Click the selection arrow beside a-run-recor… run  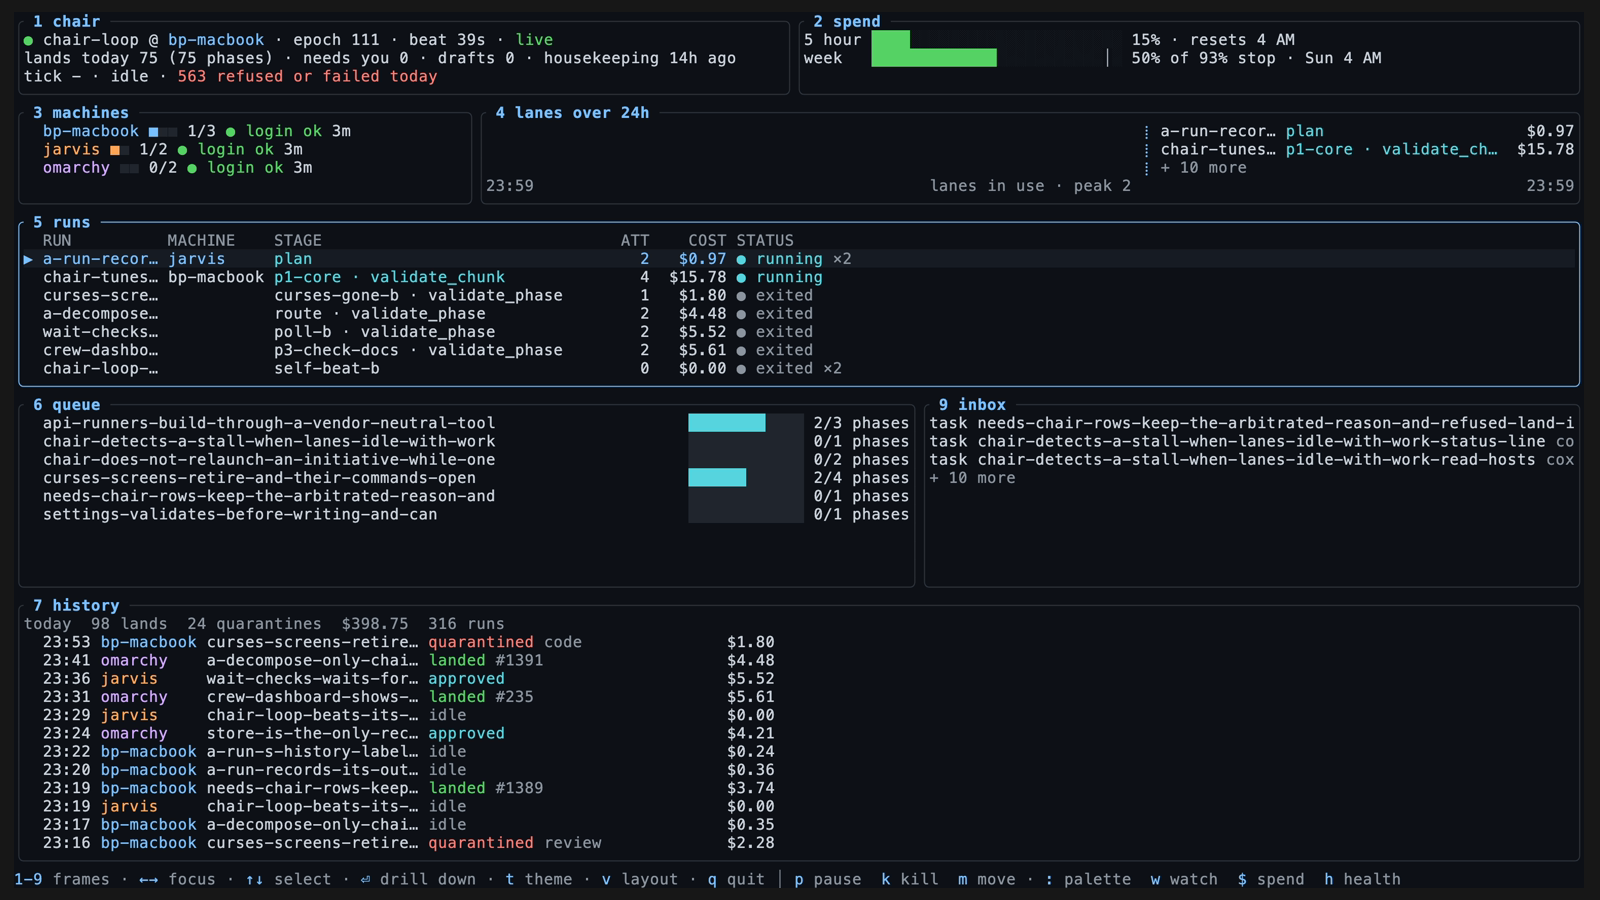29,259
